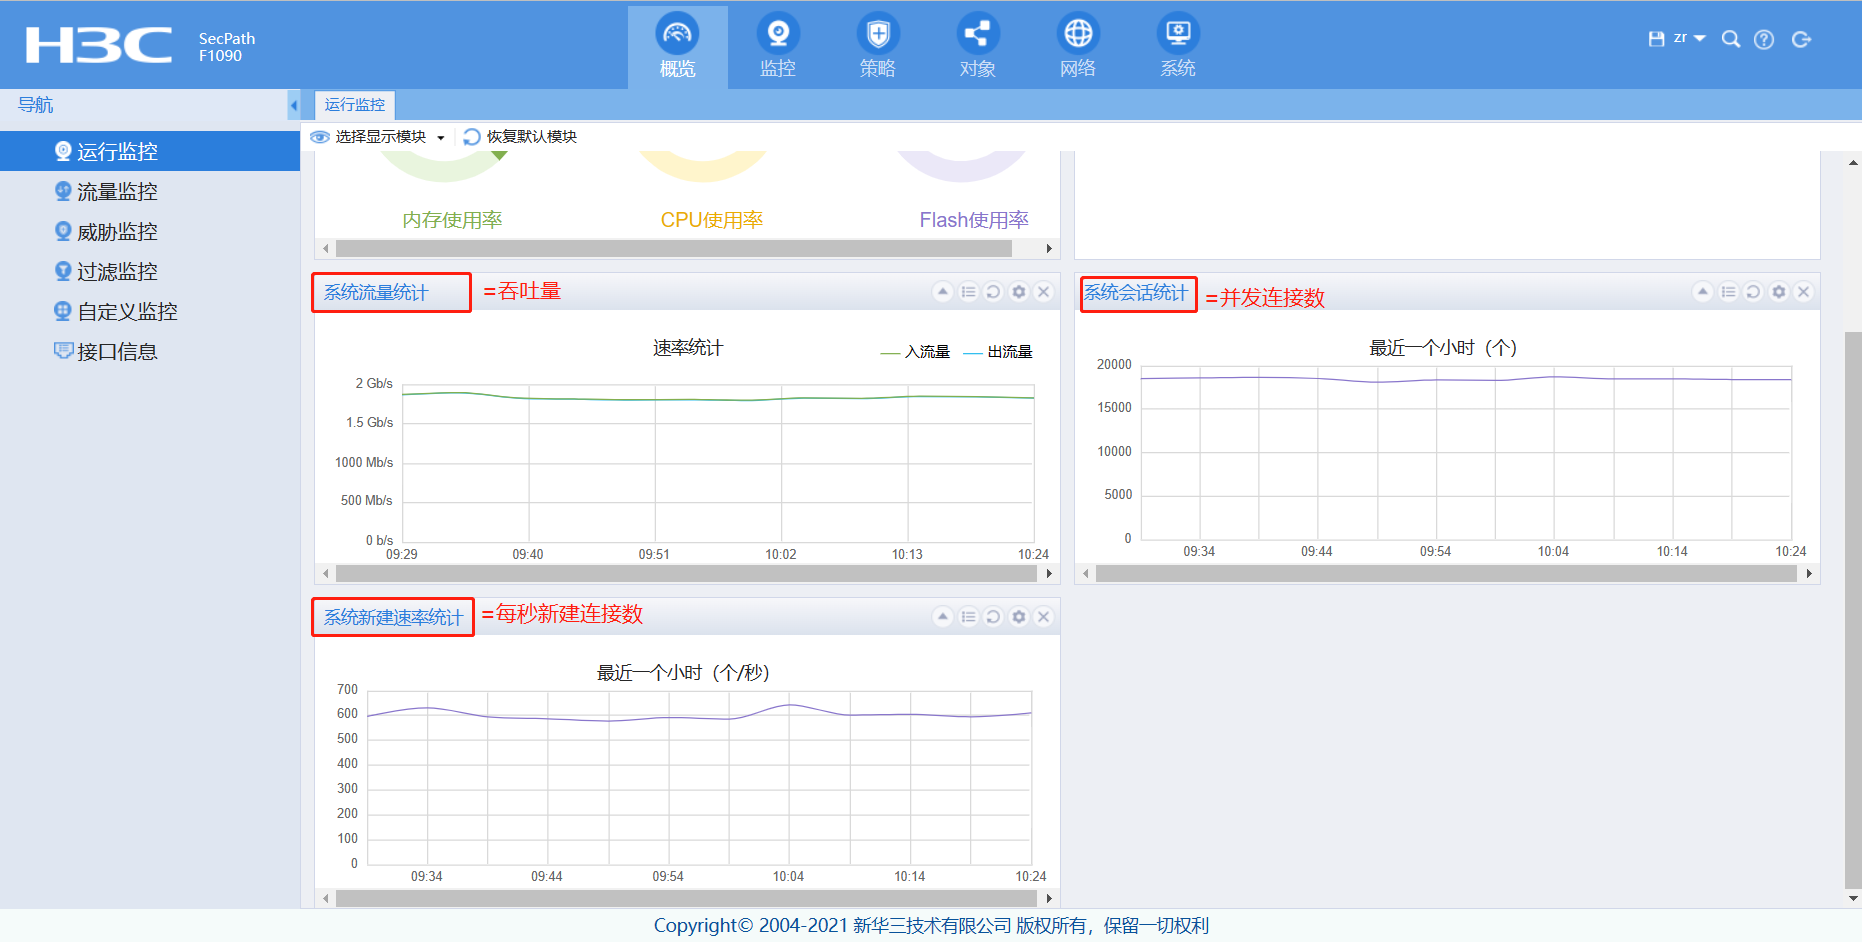
Task: Collapse the 导航 navigation pane arrow
Action: [293, 105]
